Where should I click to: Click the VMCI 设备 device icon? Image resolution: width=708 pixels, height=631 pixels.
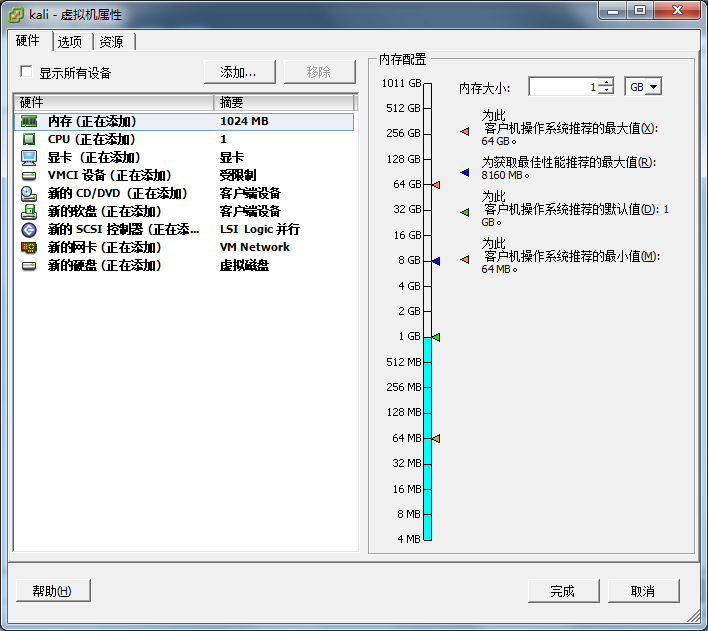tap(29, 176)
